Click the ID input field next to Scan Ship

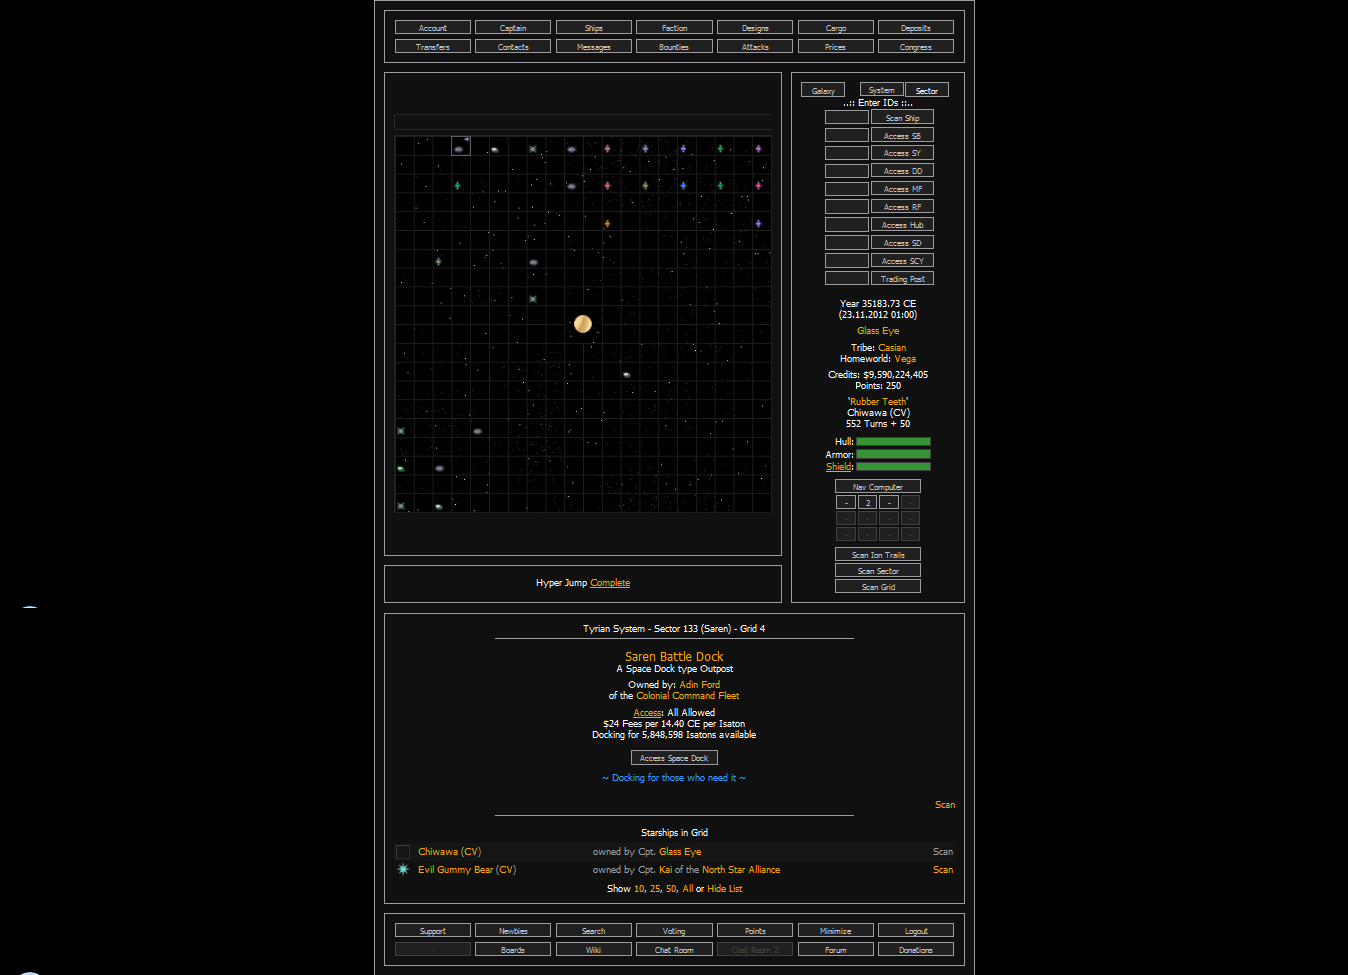846,118
